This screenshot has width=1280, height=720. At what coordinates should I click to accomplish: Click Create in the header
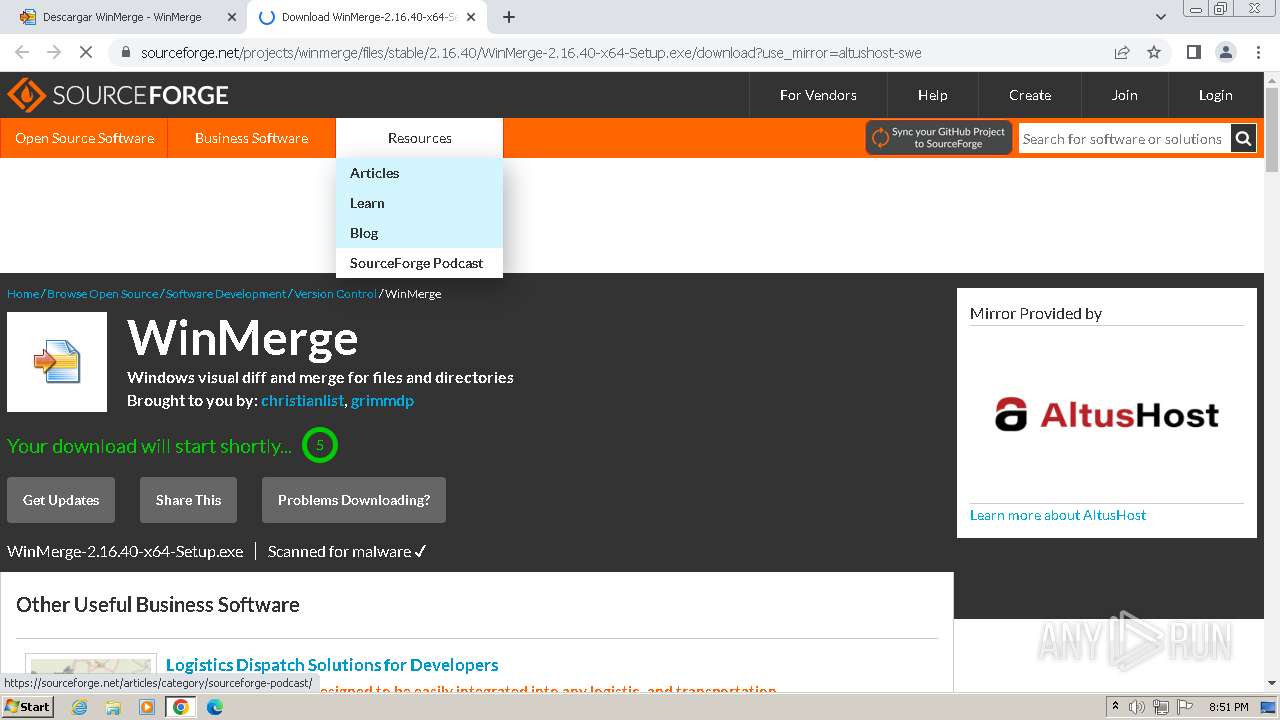coord(1030,95)
